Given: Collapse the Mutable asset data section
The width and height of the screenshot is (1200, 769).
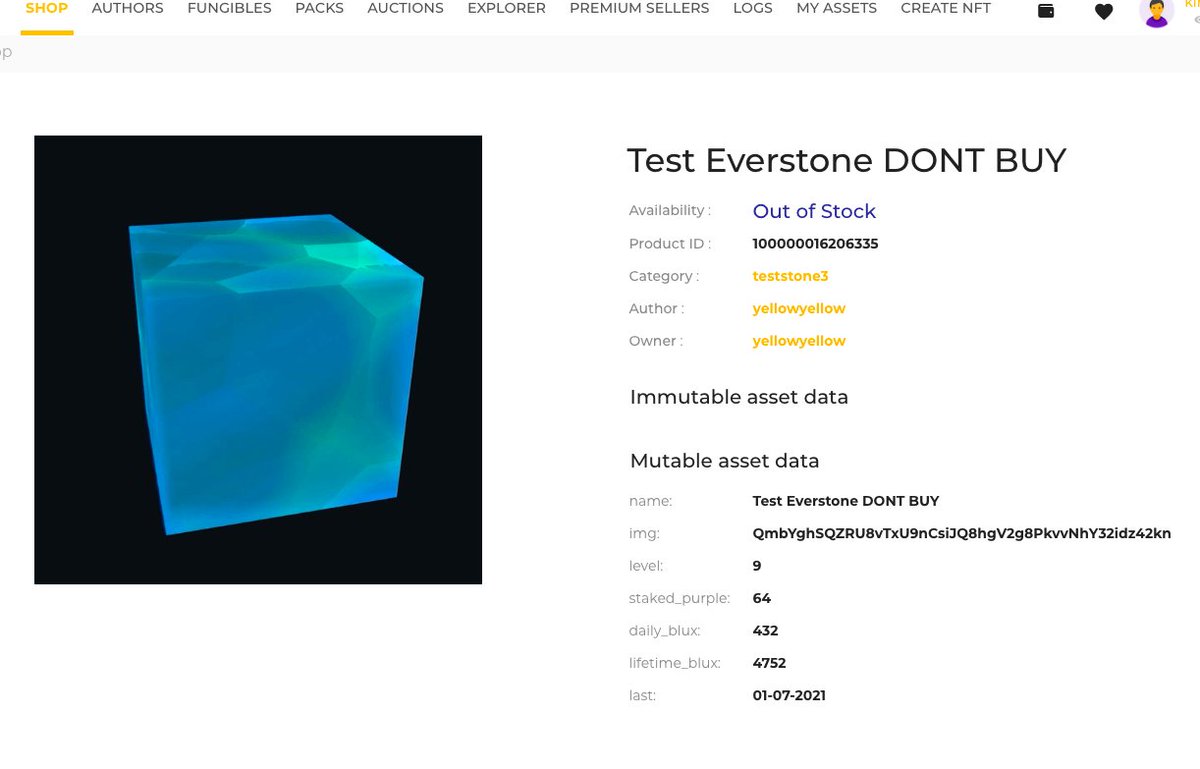Looking at the screenshot, I should 724,461.
